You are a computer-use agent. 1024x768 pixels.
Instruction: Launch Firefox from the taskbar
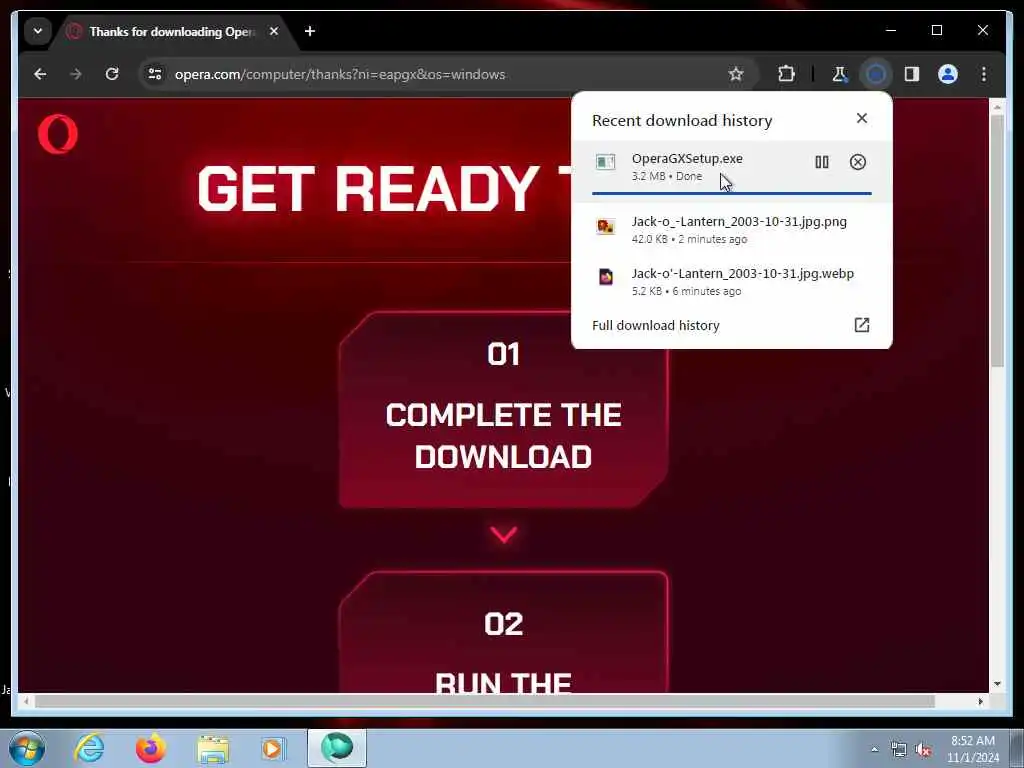point(151,748)
